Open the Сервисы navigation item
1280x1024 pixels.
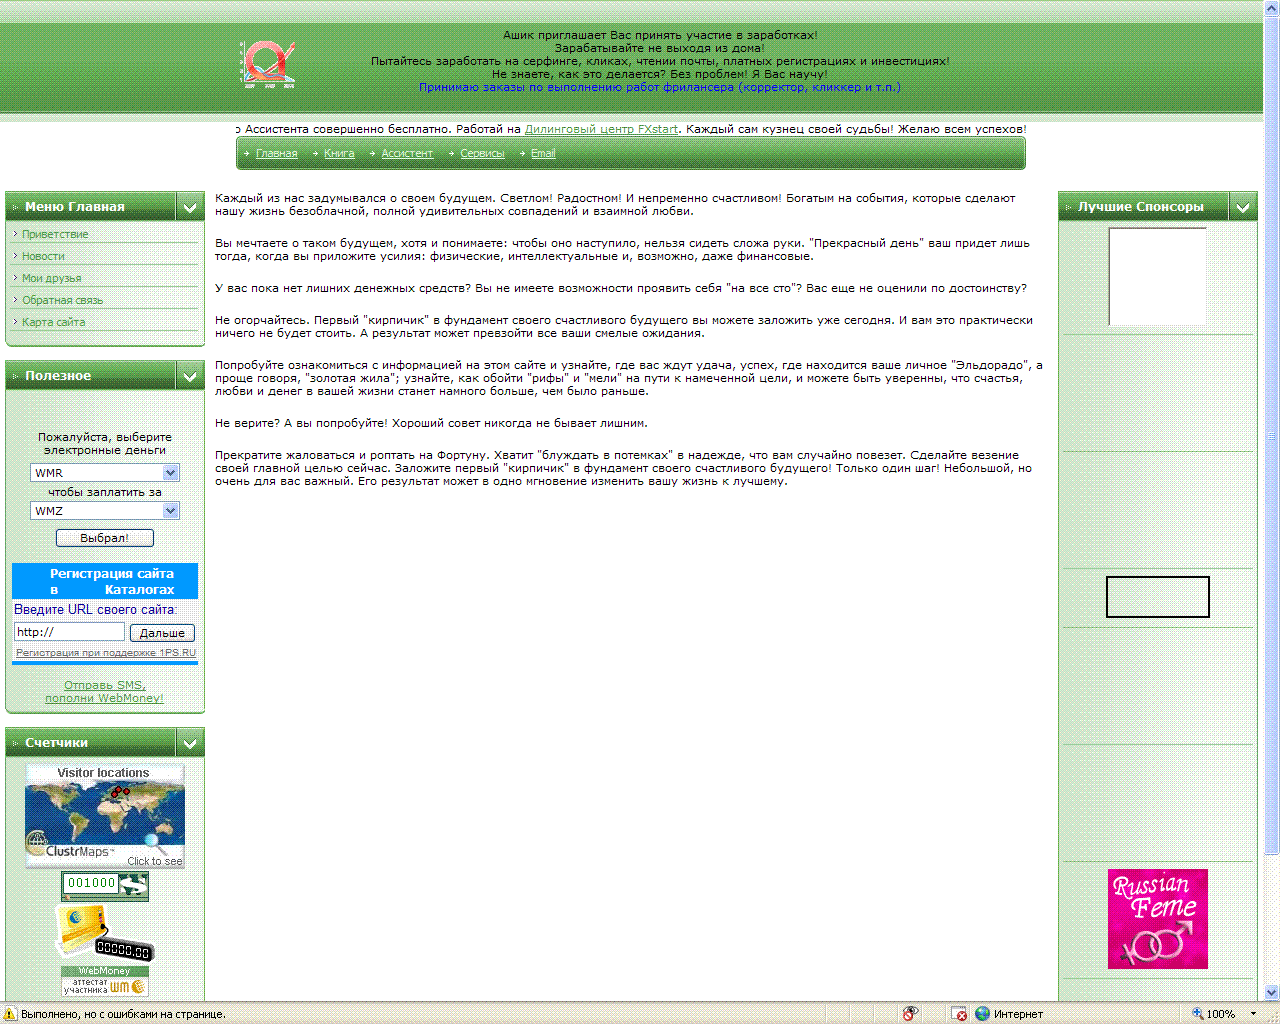(482, 154)
